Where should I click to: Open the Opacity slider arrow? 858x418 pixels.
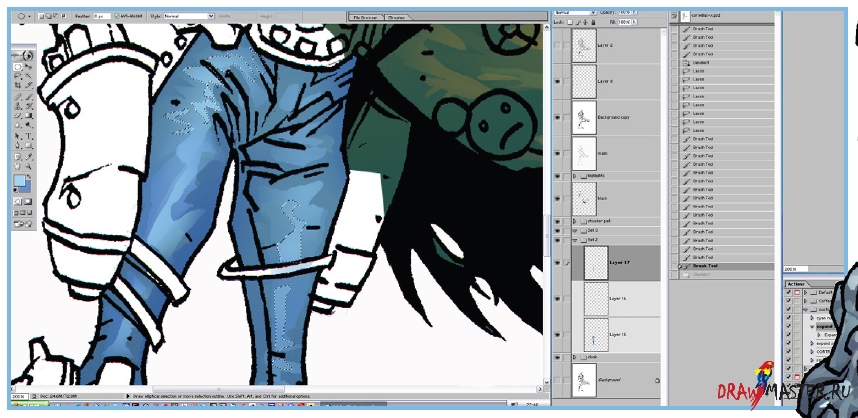point(634,13)
